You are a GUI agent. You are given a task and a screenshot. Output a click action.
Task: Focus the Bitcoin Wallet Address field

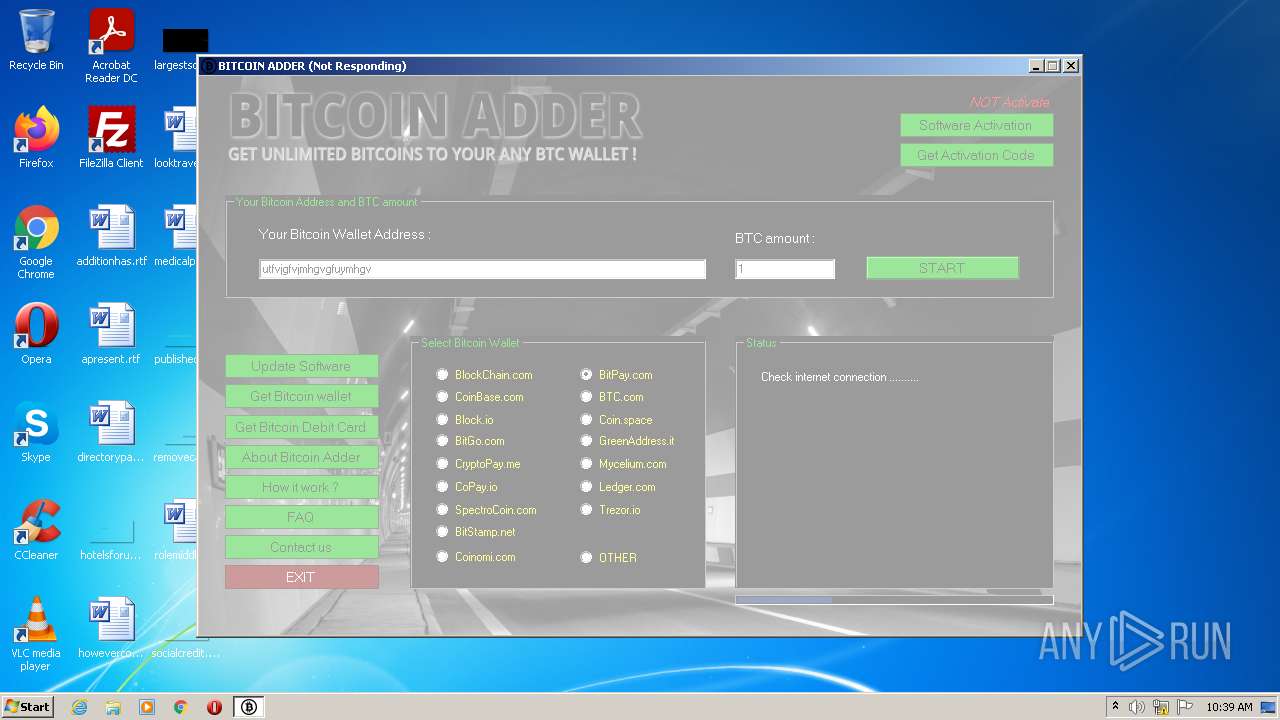[482, 269]
